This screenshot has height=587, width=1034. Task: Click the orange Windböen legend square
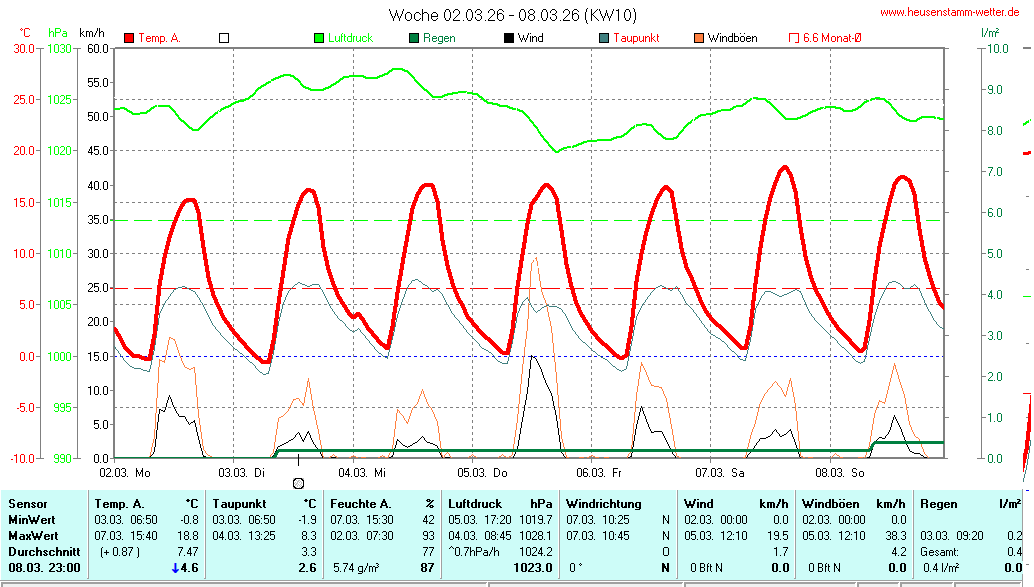pos(699,38)
